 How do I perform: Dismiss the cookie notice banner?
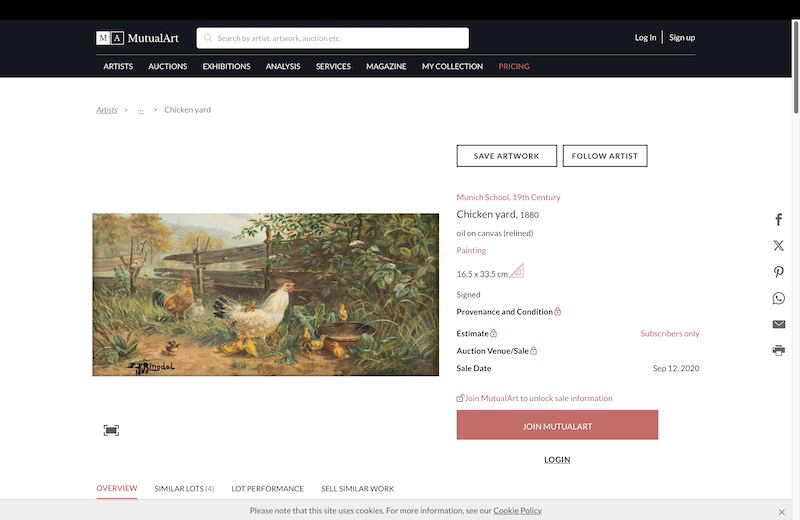click(x=782, y=512)
